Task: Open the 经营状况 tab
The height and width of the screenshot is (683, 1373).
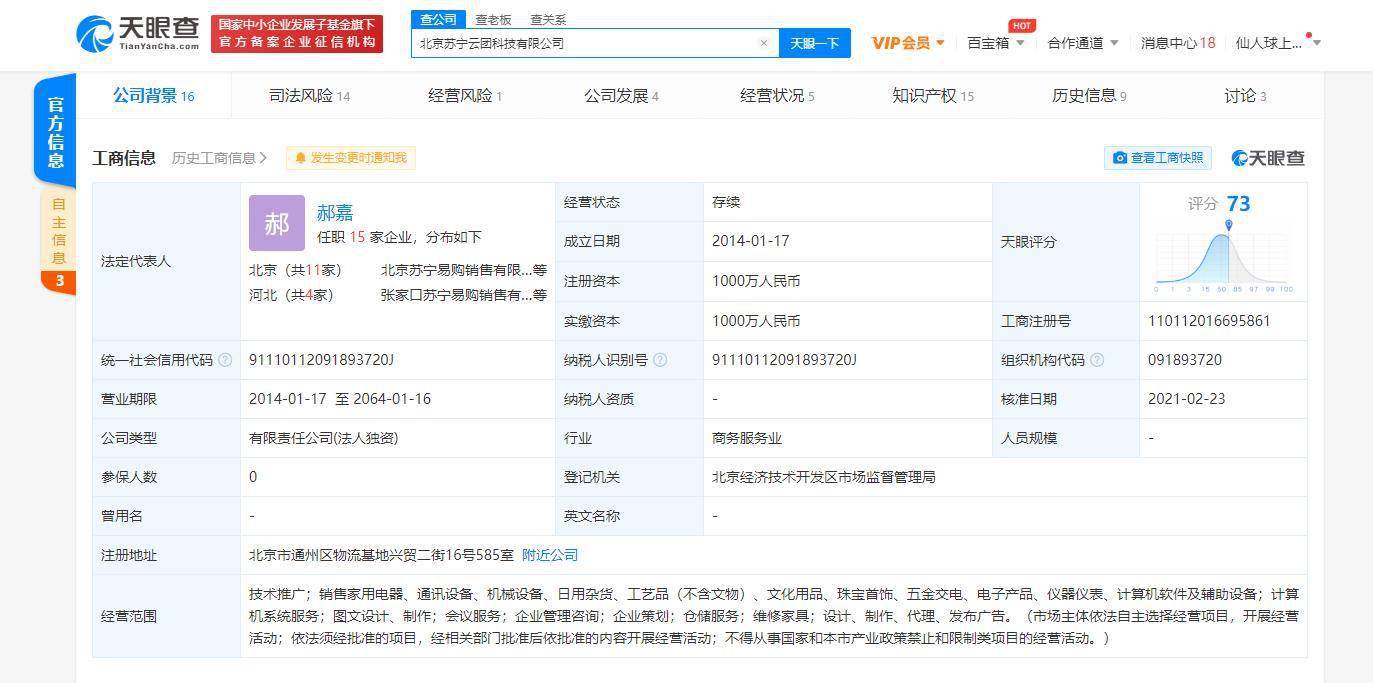Action: point(777,96)
